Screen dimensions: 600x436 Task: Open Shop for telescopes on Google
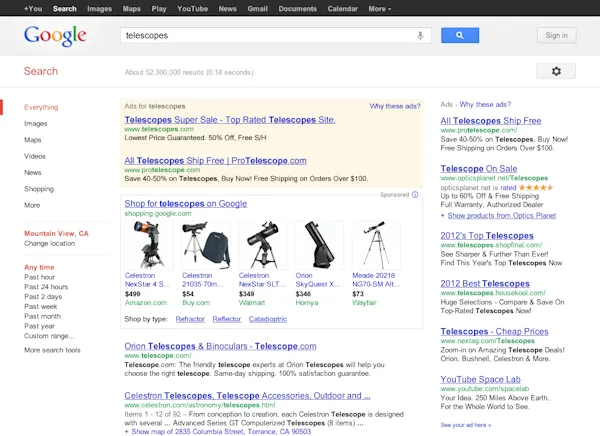(186, 204)
